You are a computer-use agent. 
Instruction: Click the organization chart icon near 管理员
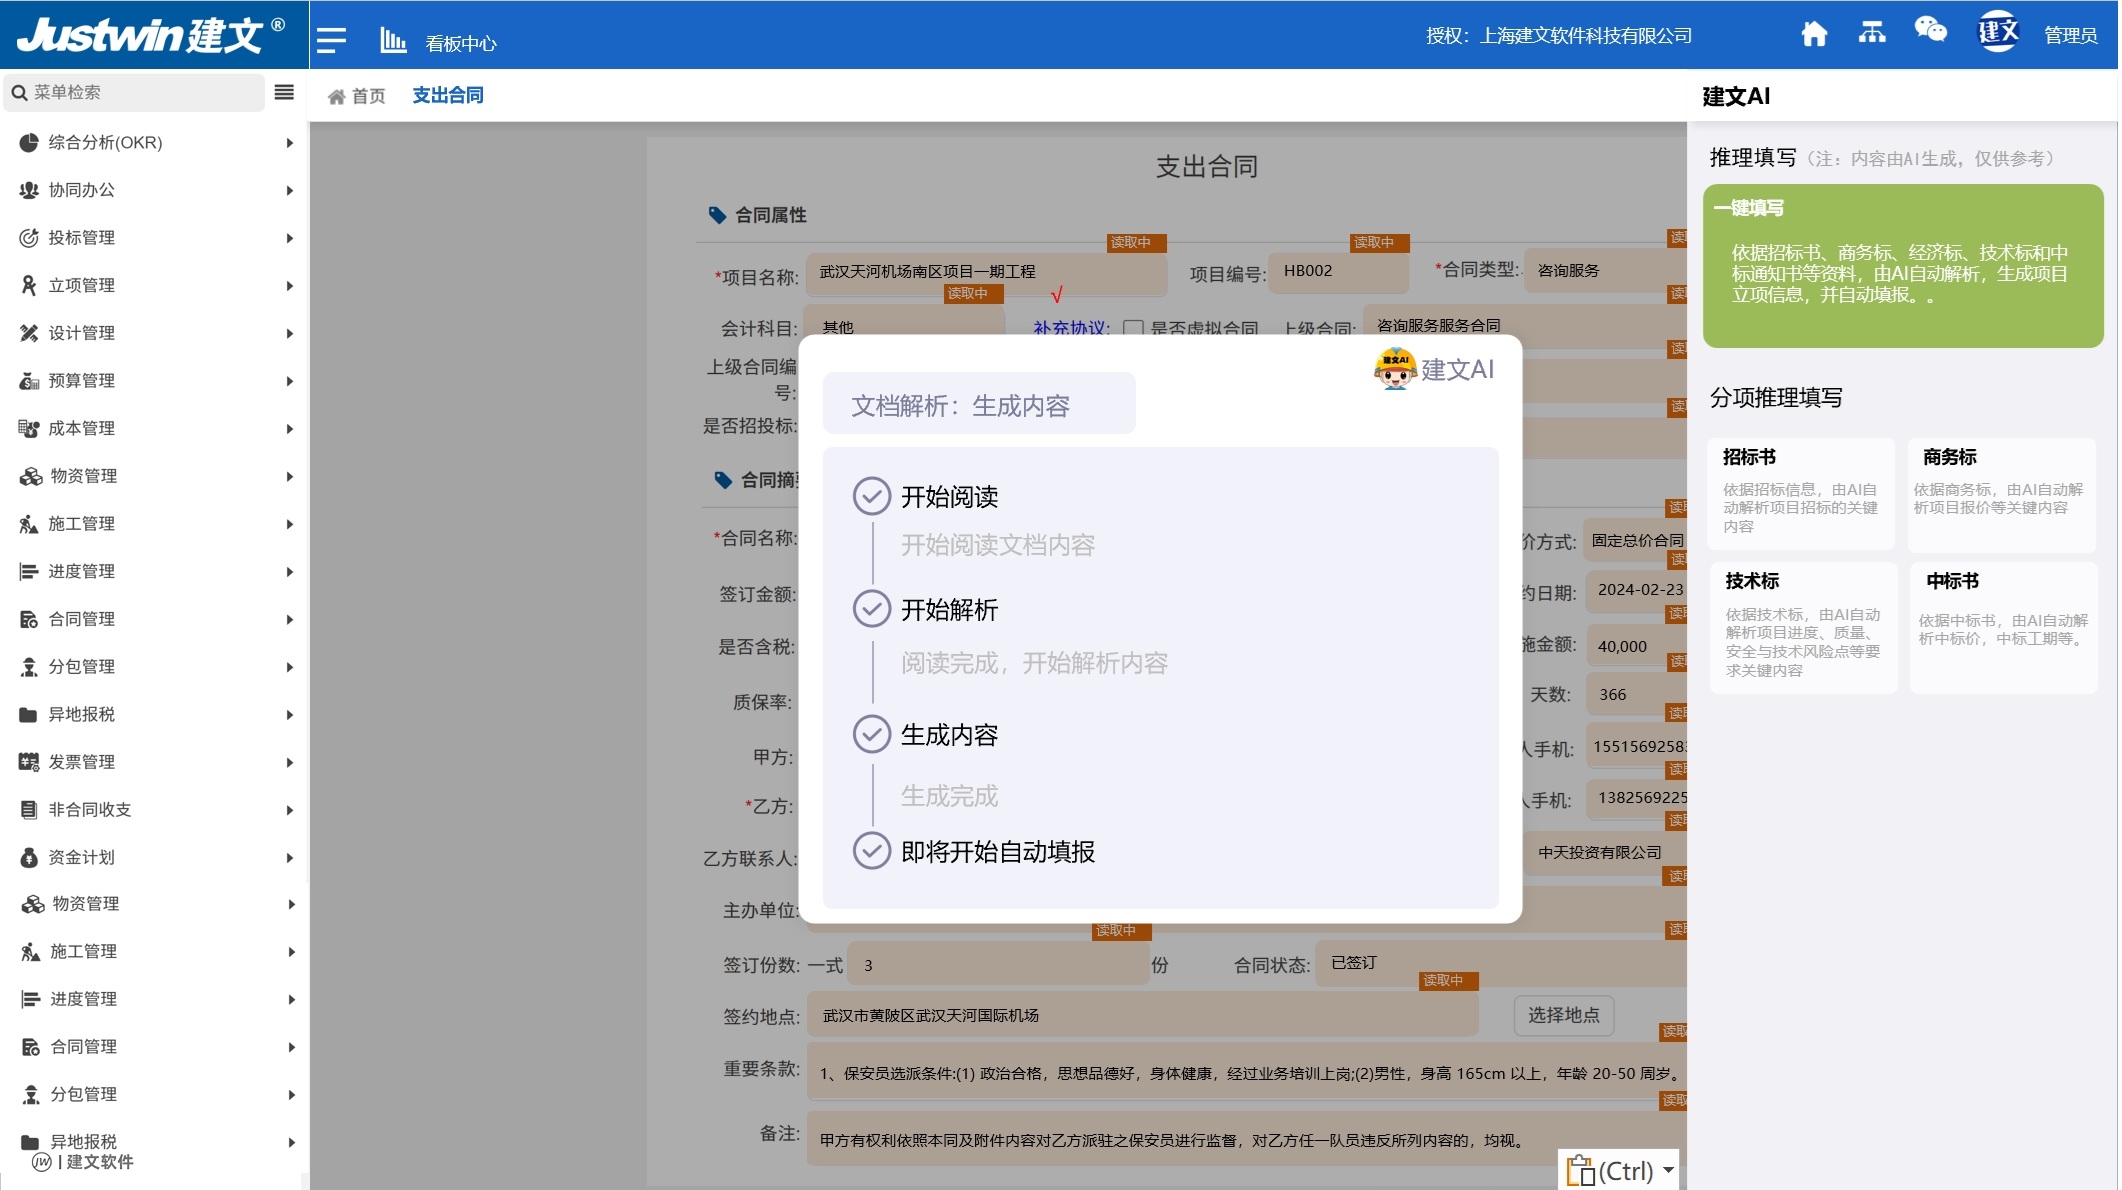point(1871,34)
